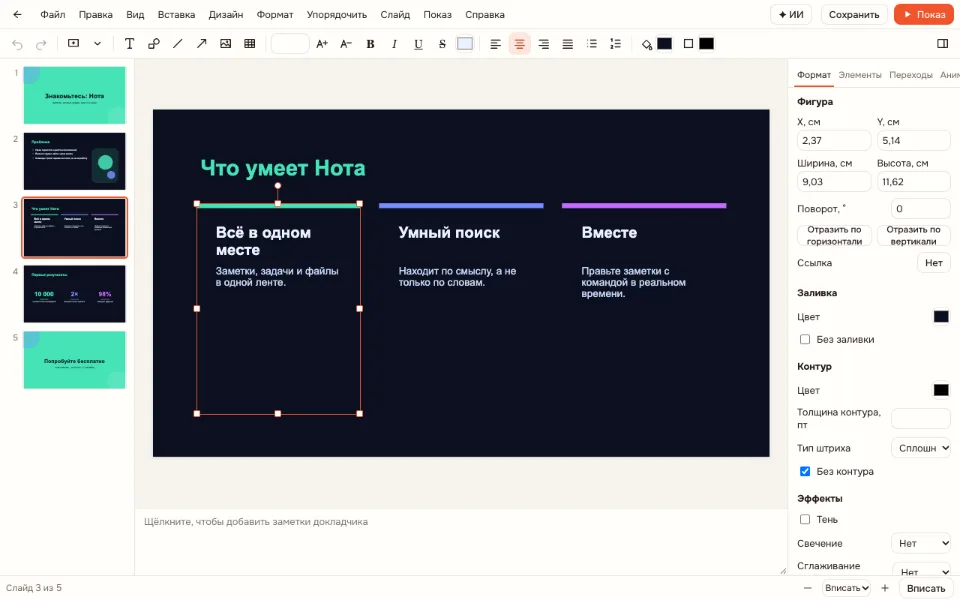The width and height of the screenshot is (960, 600).
Task: Insert an image using picture icon
Action: [x=225, y=43]
